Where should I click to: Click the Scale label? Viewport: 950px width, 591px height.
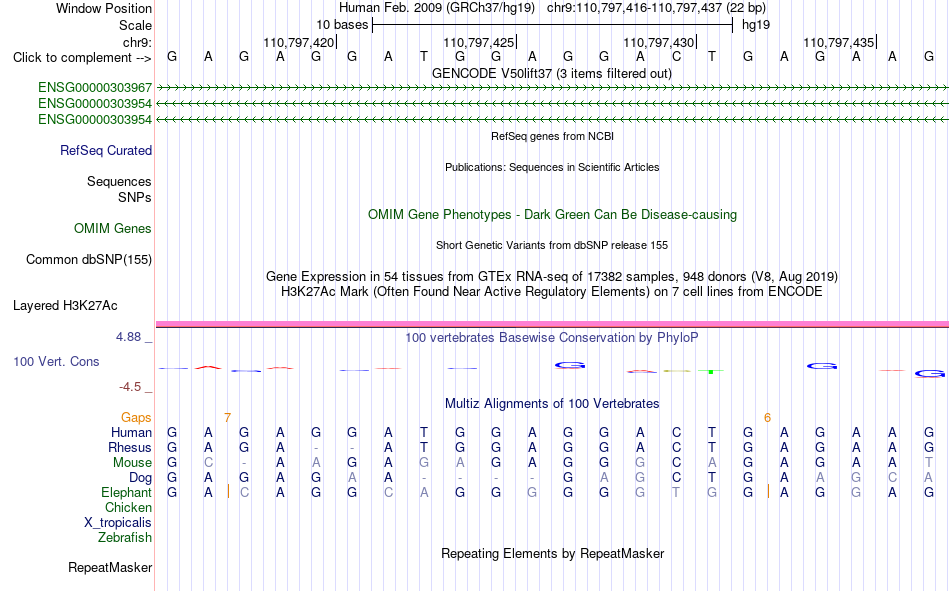point(135,25)
